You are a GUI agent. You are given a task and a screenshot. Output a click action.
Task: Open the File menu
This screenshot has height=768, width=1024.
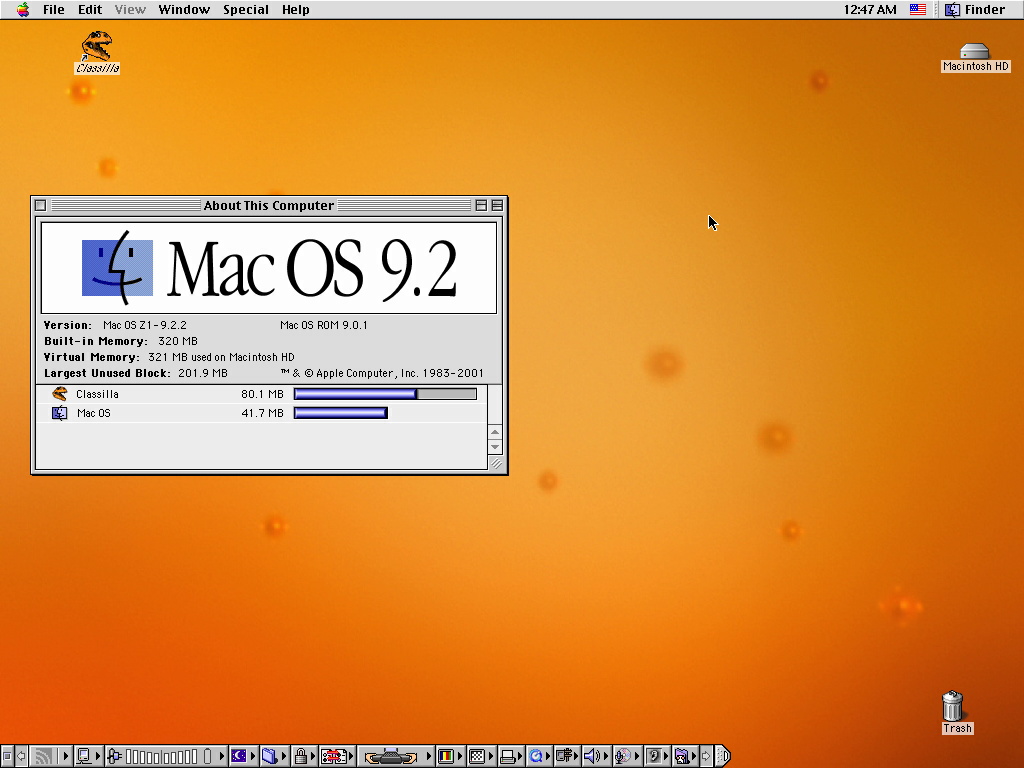click(x=53, y=10)
